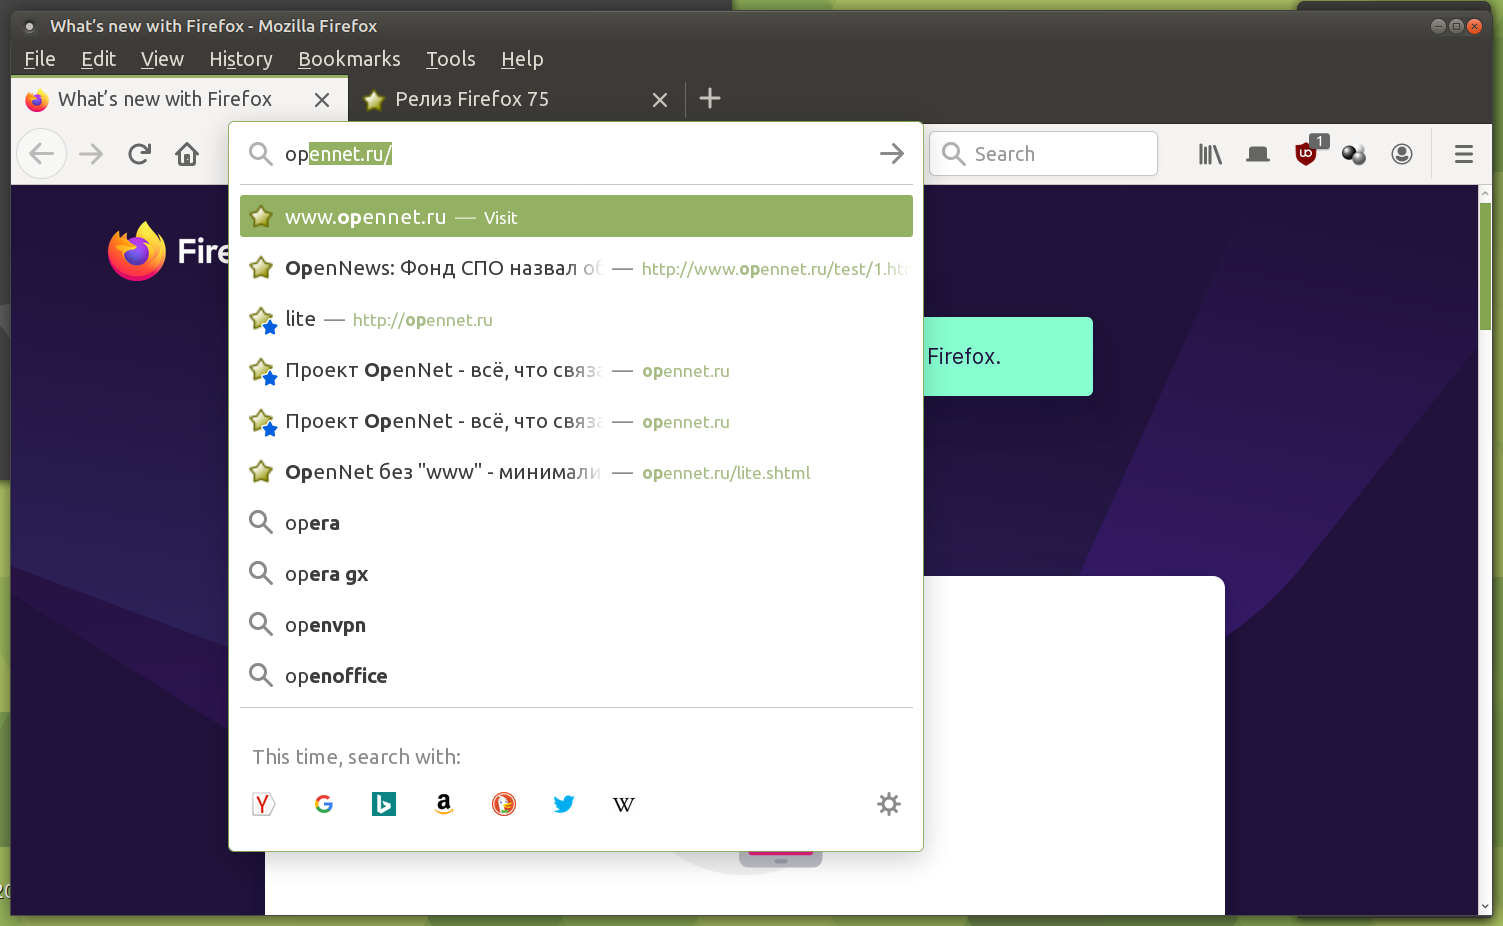Click the grey spheres extension icon

click(1354, 154)
